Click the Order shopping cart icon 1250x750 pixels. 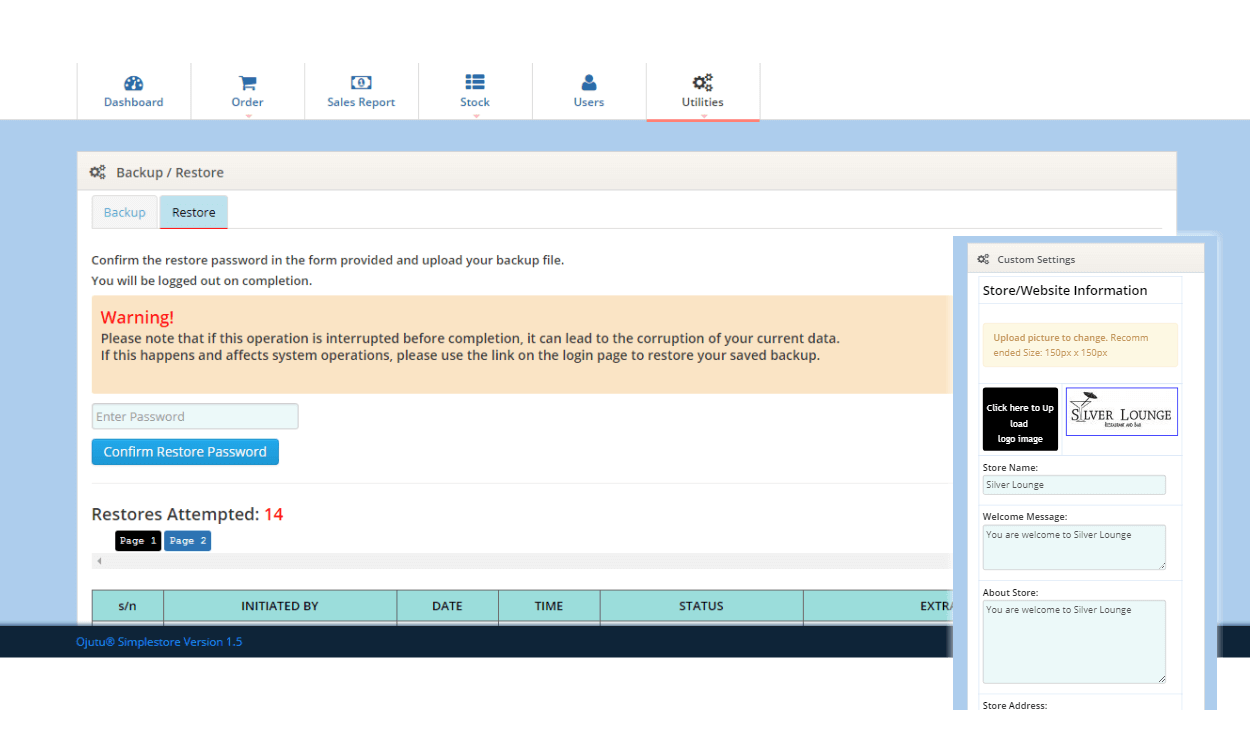click(x=247, y=83)
